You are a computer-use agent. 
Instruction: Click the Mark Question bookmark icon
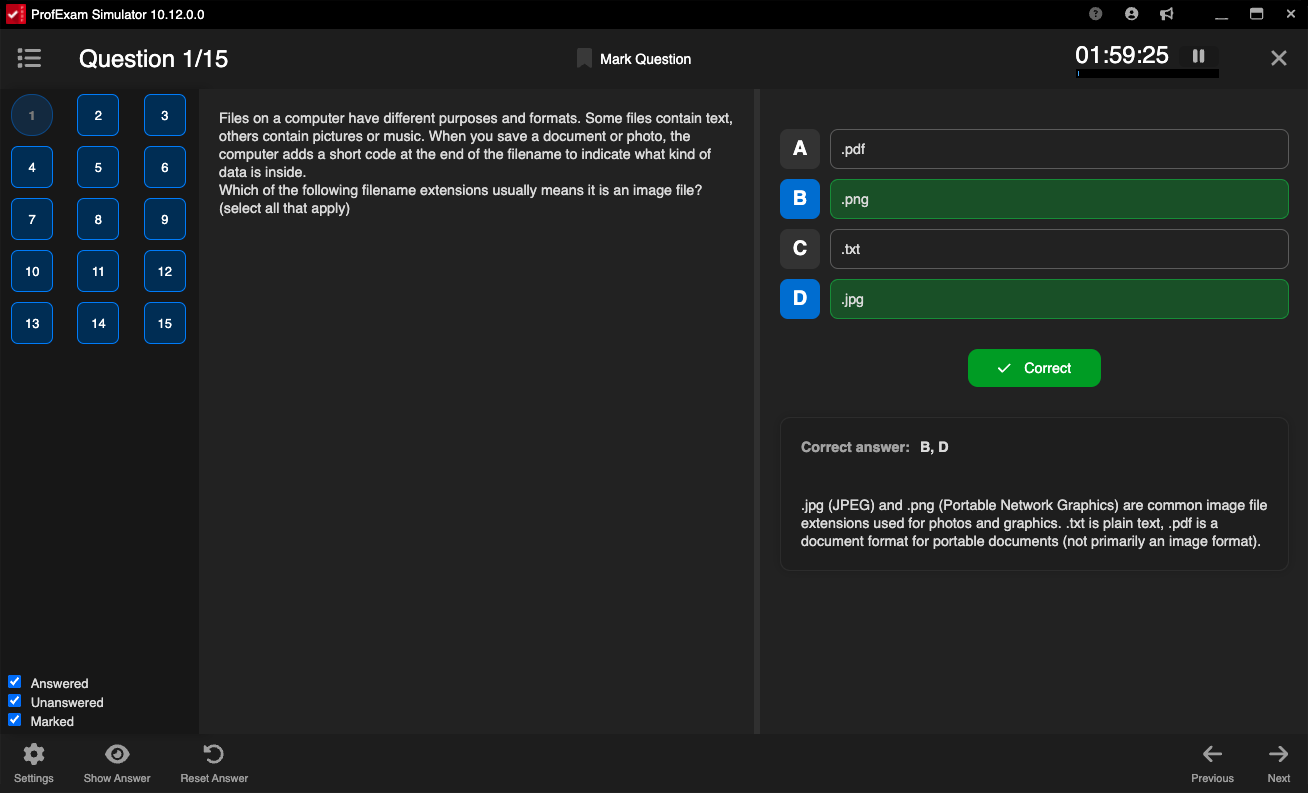coord(584,59)
